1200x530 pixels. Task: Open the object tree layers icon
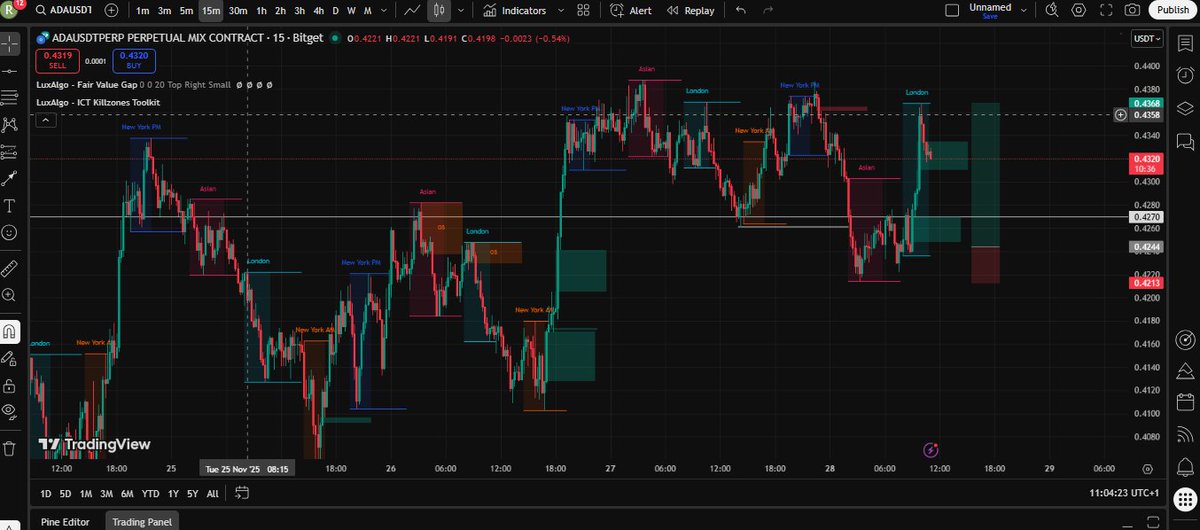click(x=1185, y=108)
